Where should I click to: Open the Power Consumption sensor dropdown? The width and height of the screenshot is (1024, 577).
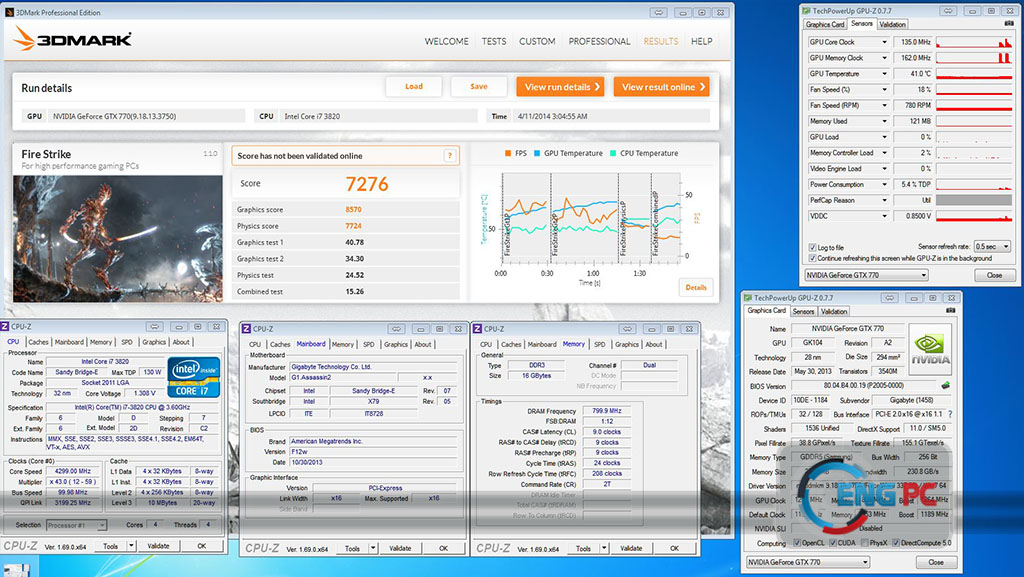point(884,185)
